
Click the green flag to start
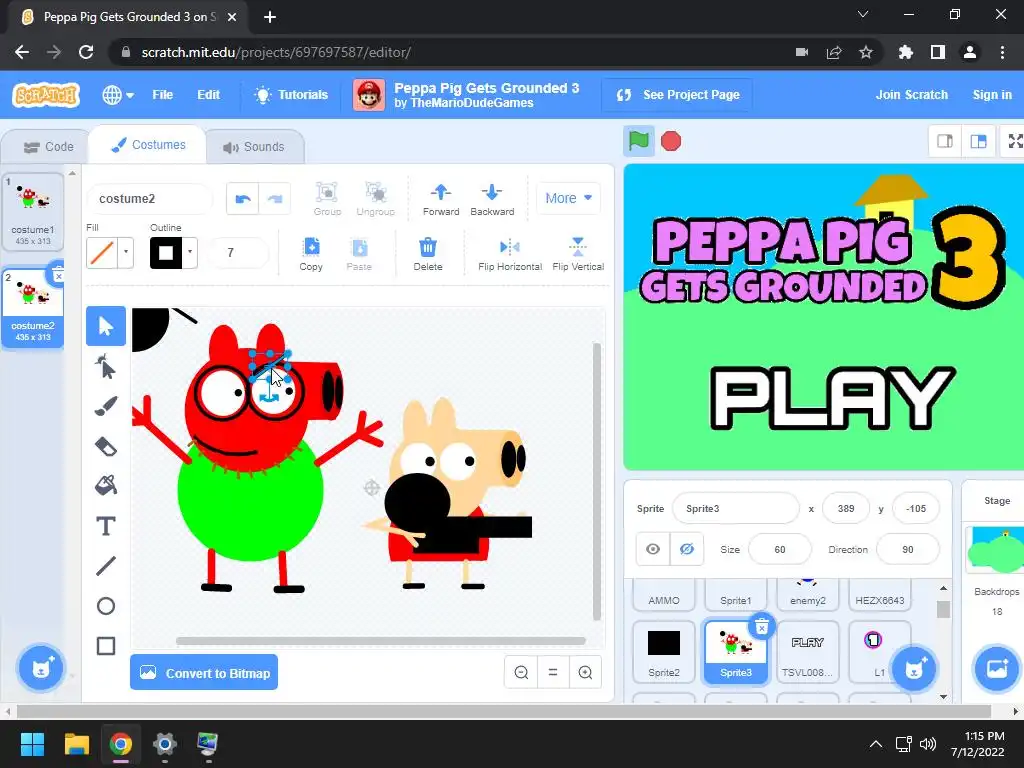coord(639,141)
